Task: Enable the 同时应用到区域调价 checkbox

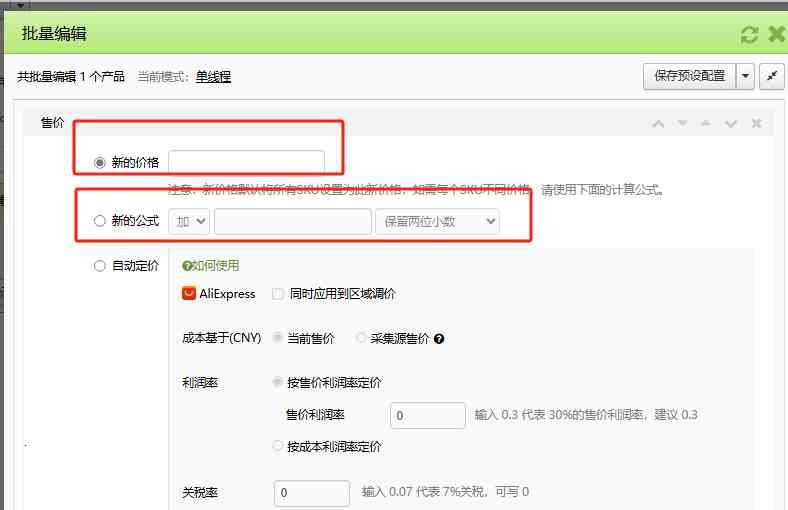Action: 278,293
